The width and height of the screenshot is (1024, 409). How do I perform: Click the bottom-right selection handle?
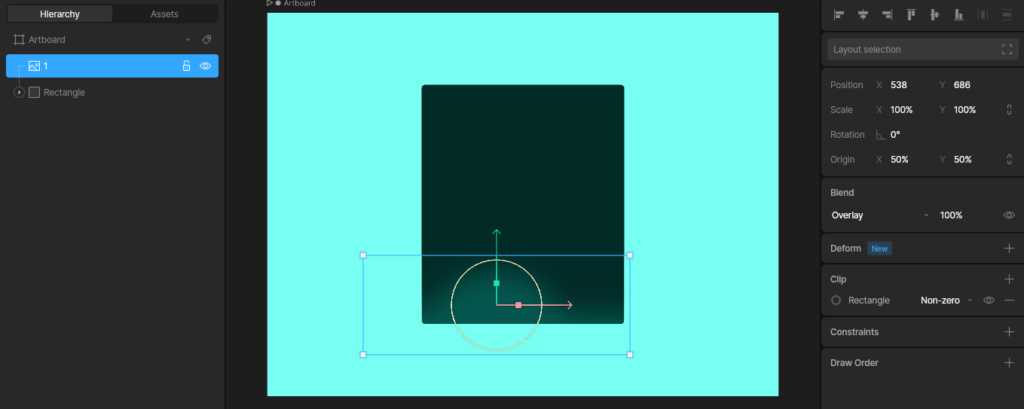pos(630,355)
